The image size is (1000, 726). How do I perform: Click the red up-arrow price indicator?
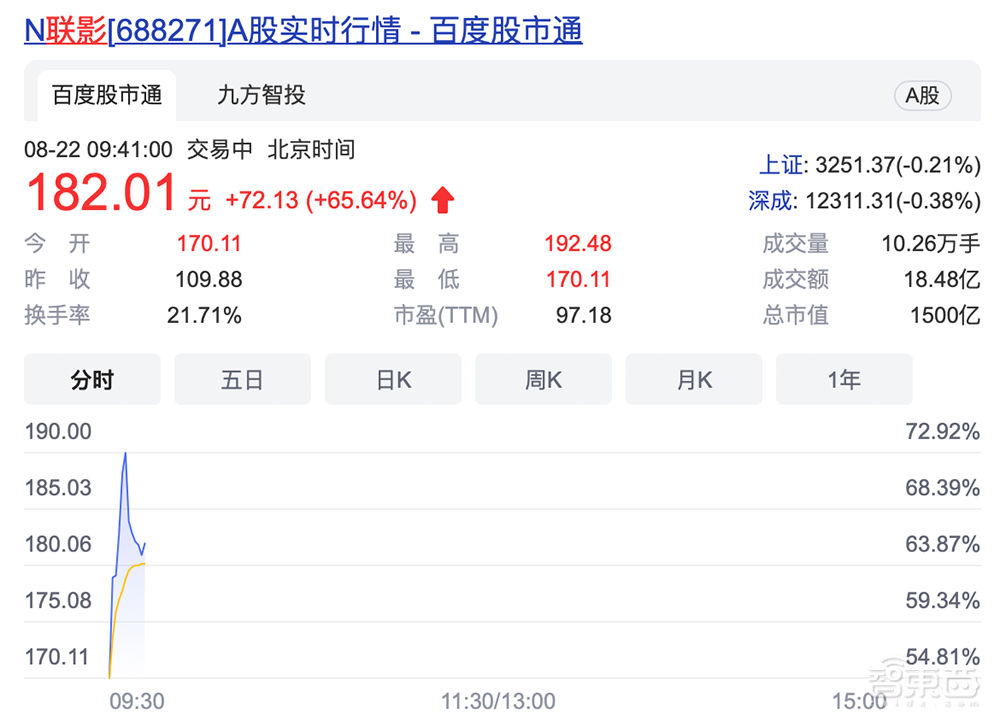pos(443,201)
